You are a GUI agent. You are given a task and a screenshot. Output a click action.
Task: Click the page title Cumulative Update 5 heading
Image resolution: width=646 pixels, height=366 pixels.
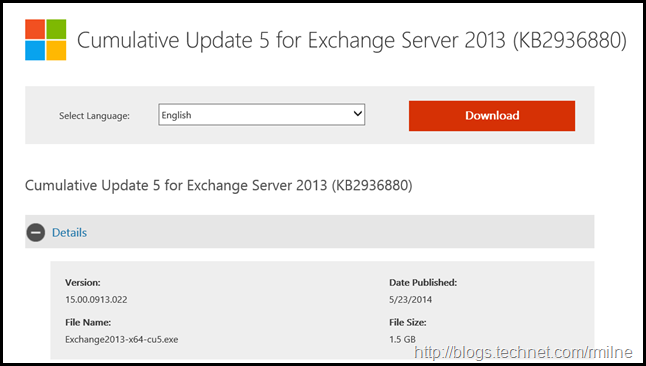point(351,40)
